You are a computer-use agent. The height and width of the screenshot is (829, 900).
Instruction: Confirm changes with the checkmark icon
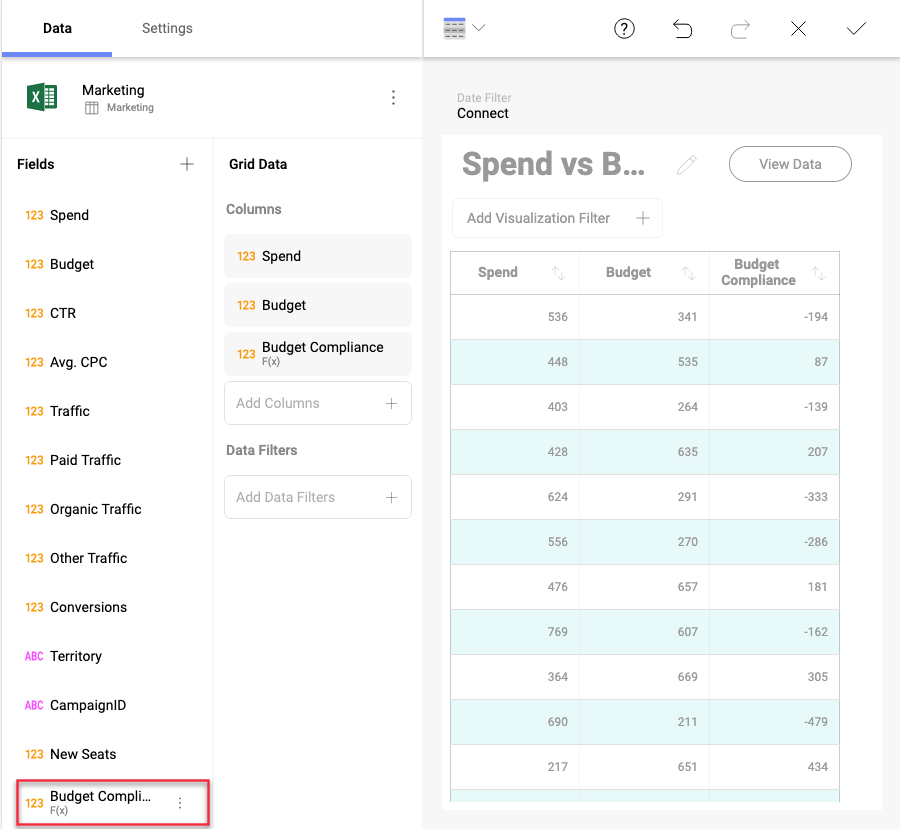(x=856, y=28)
